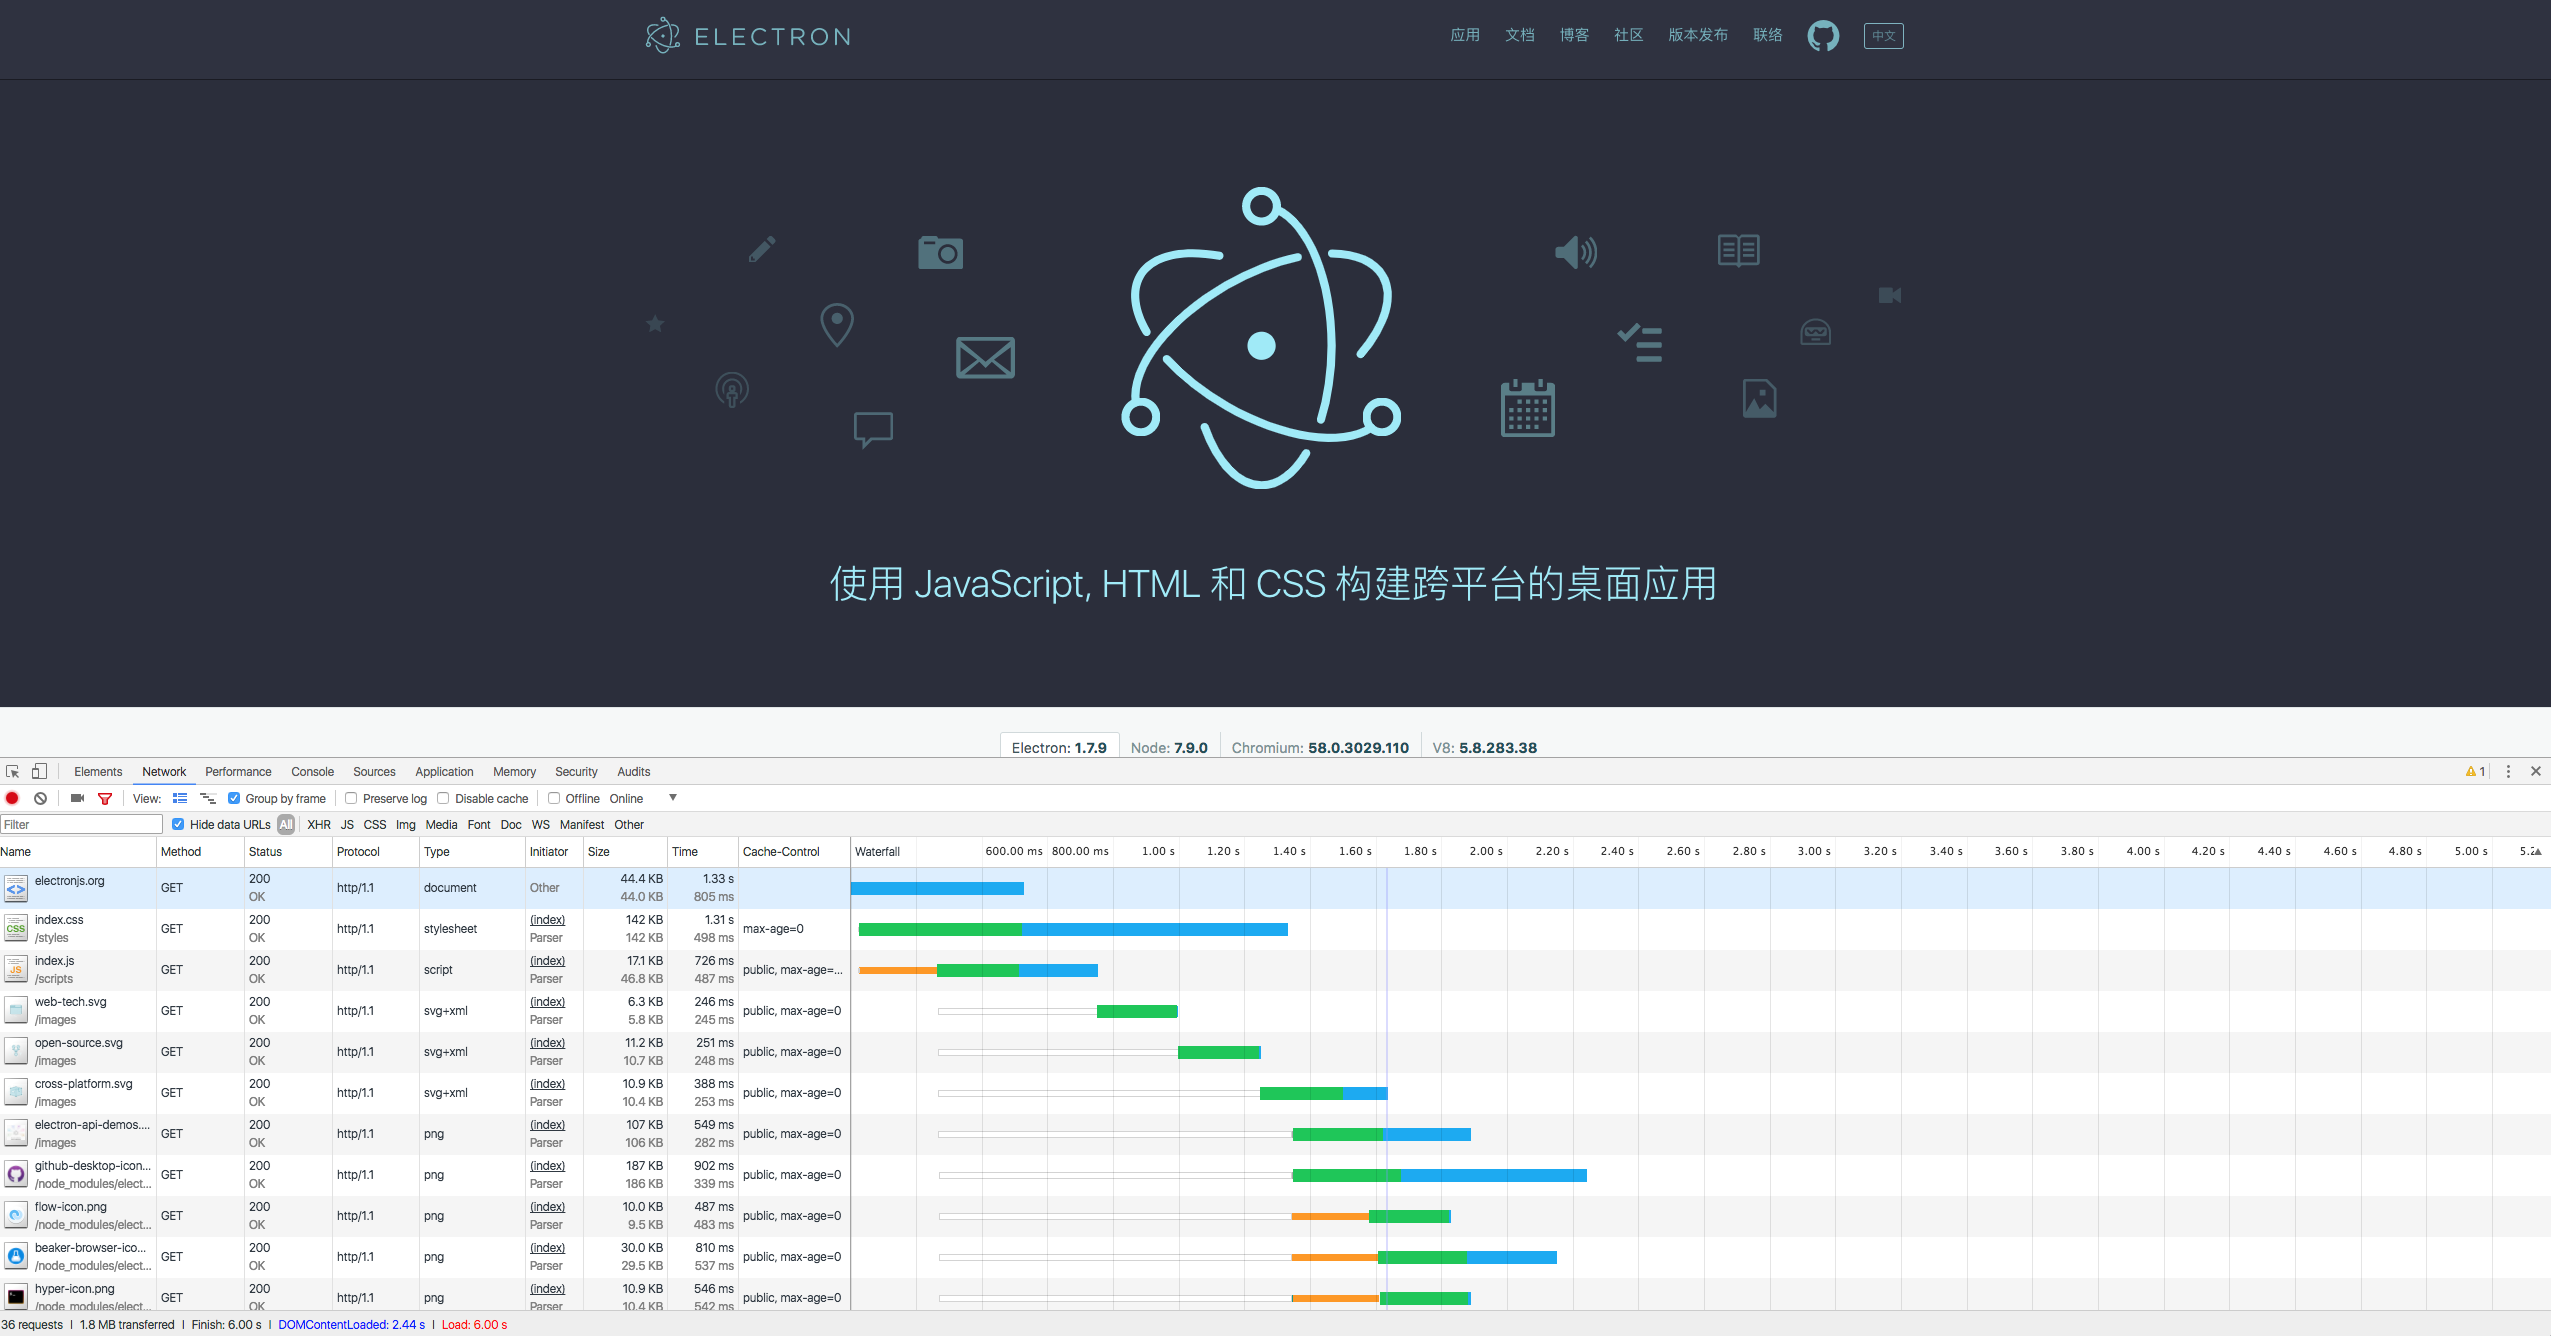Uncheck Group by frame

[234, 798]
